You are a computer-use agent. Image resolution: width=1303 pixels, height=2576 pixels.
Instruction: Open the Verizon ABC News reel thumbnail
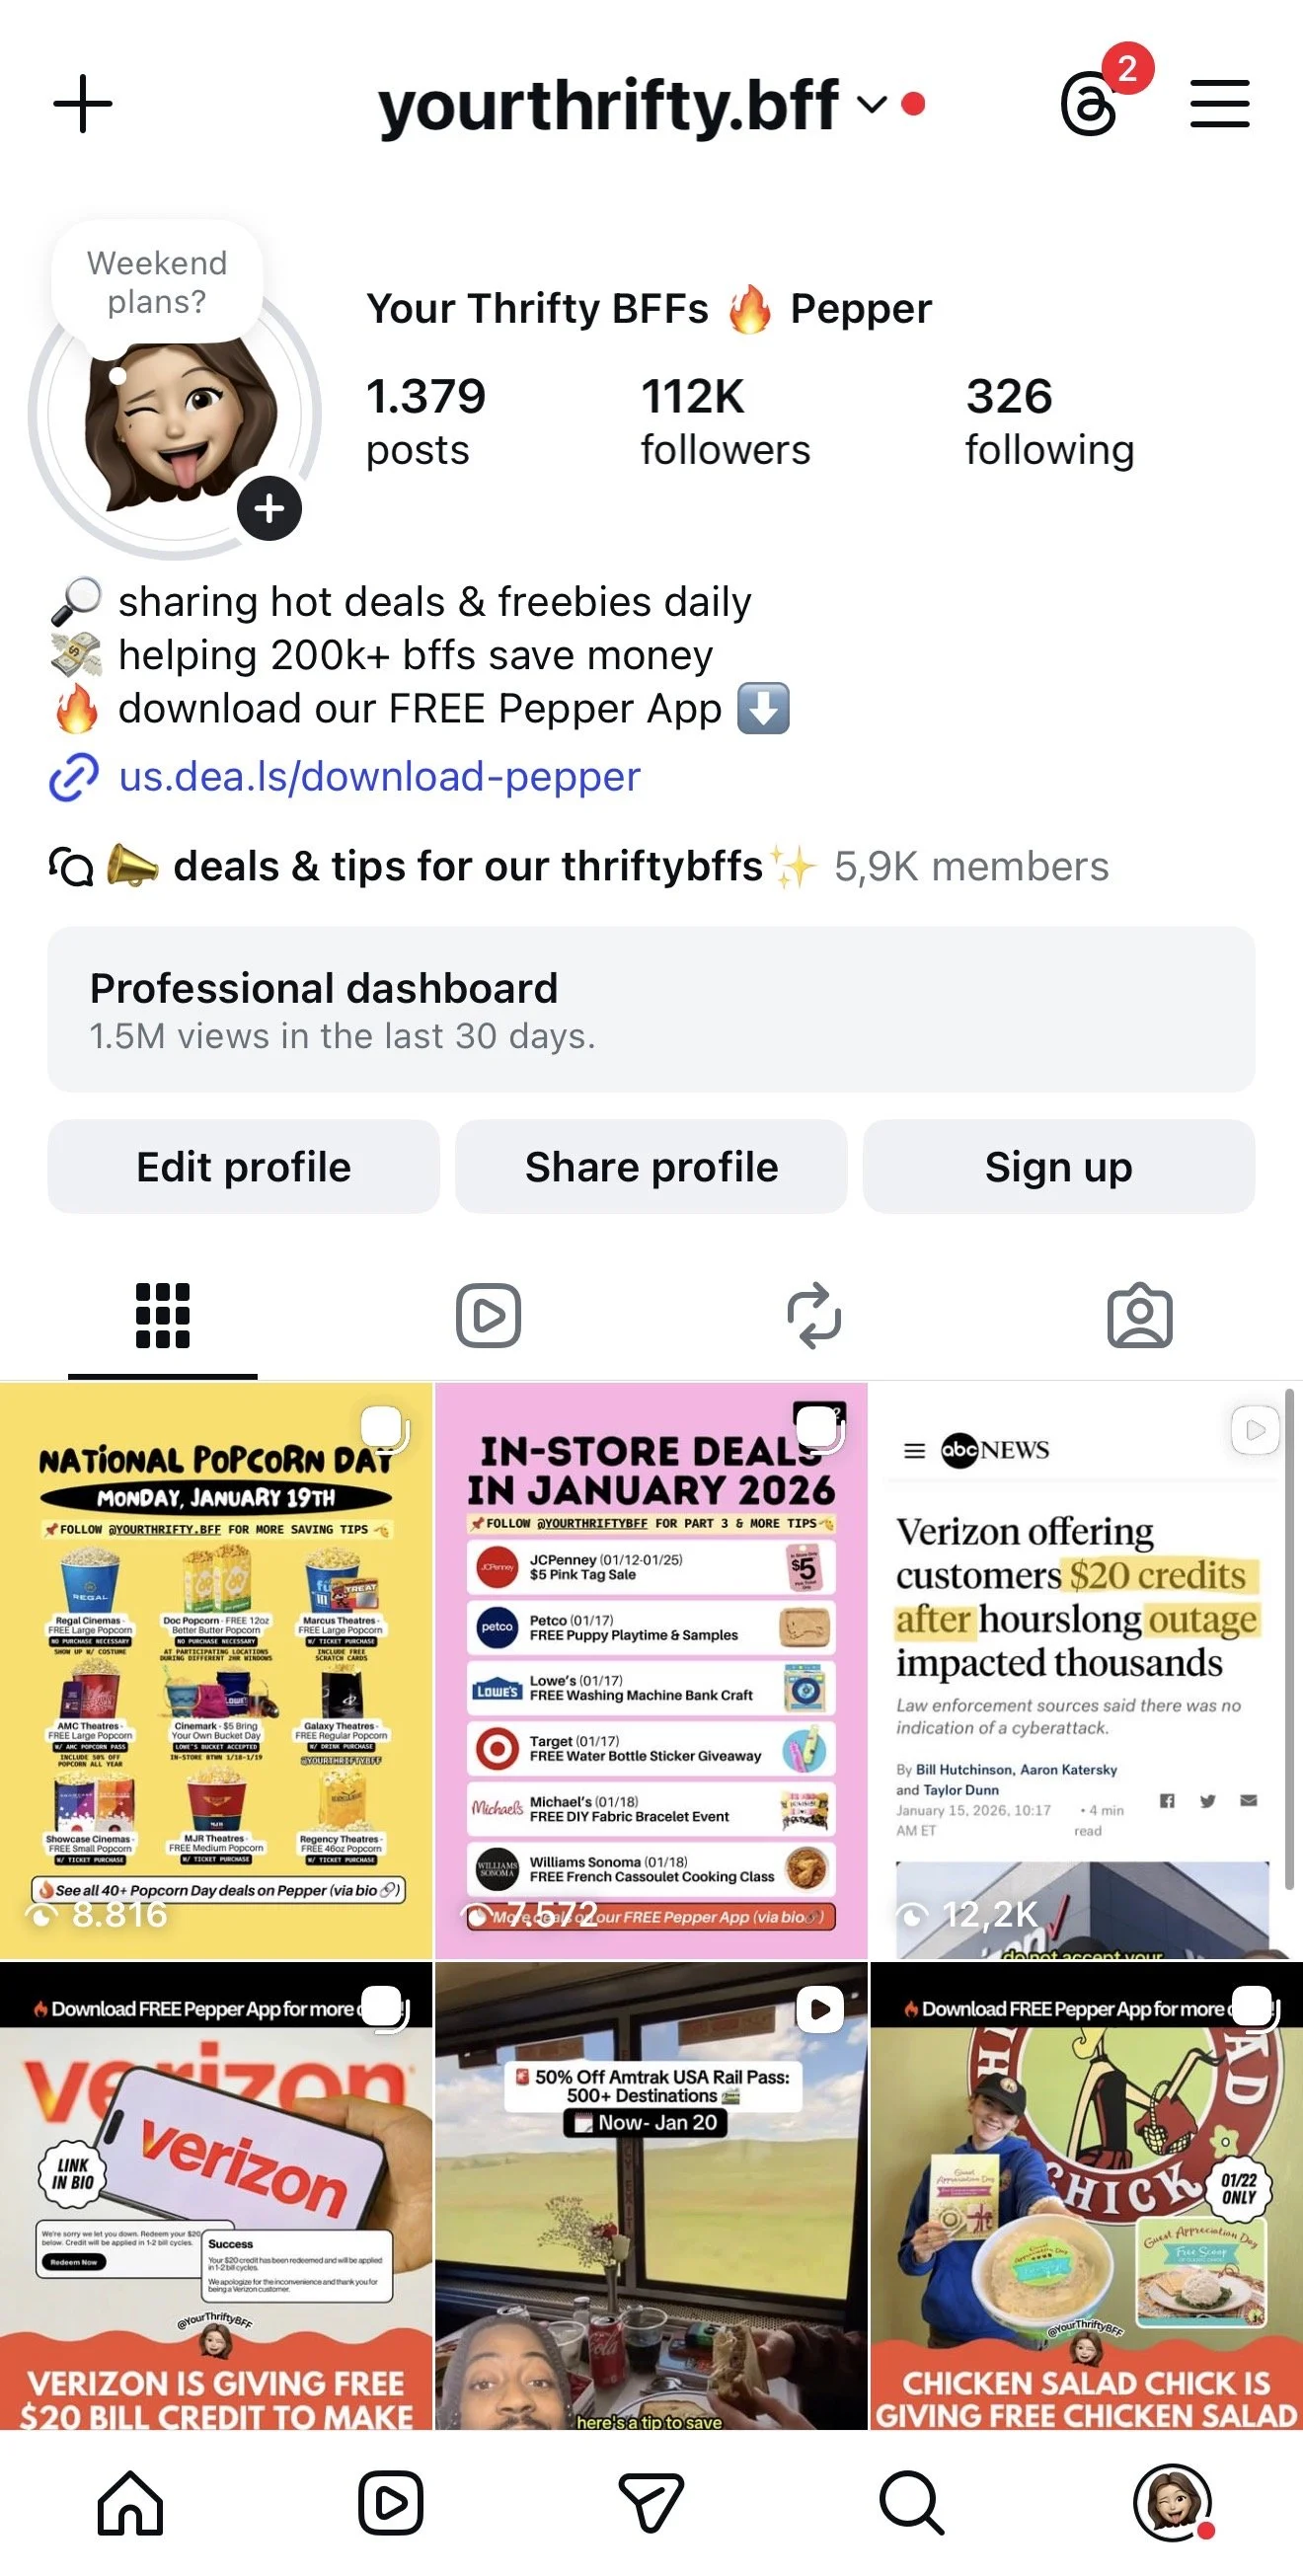click(x=1086, y=1670)
